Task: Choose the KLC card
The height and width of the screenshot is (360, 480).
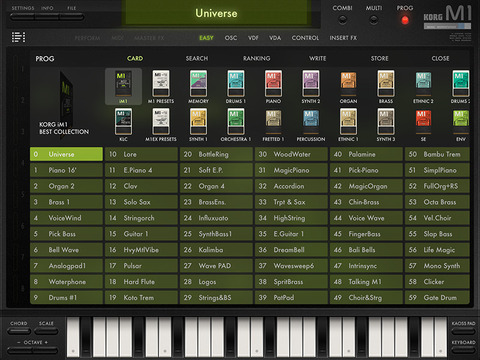Action: tap(123, 125)
